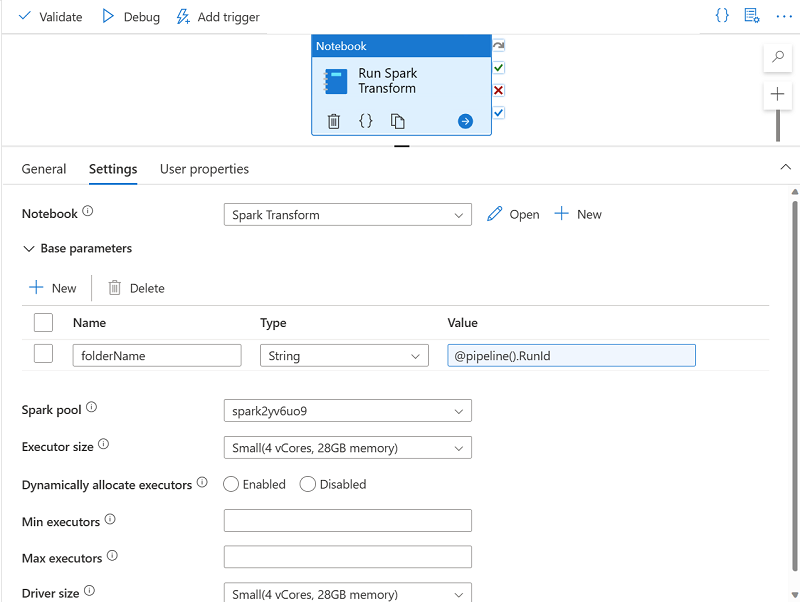Click the clone copy icon on notebook activity

tap(398, 121)
